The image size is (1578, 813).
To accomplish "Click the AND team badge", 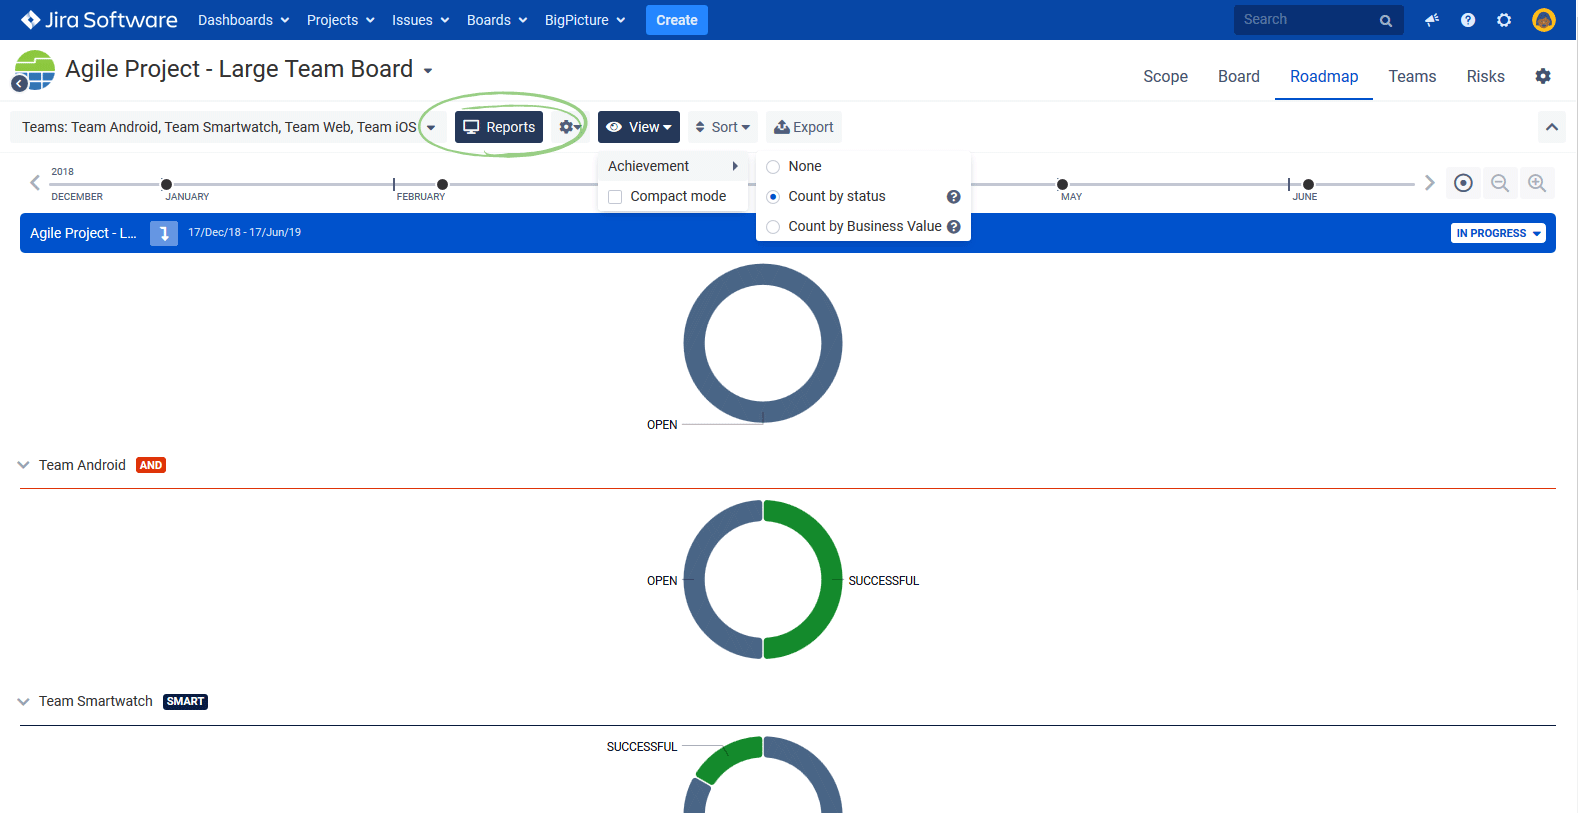I will tap(151, 465).
